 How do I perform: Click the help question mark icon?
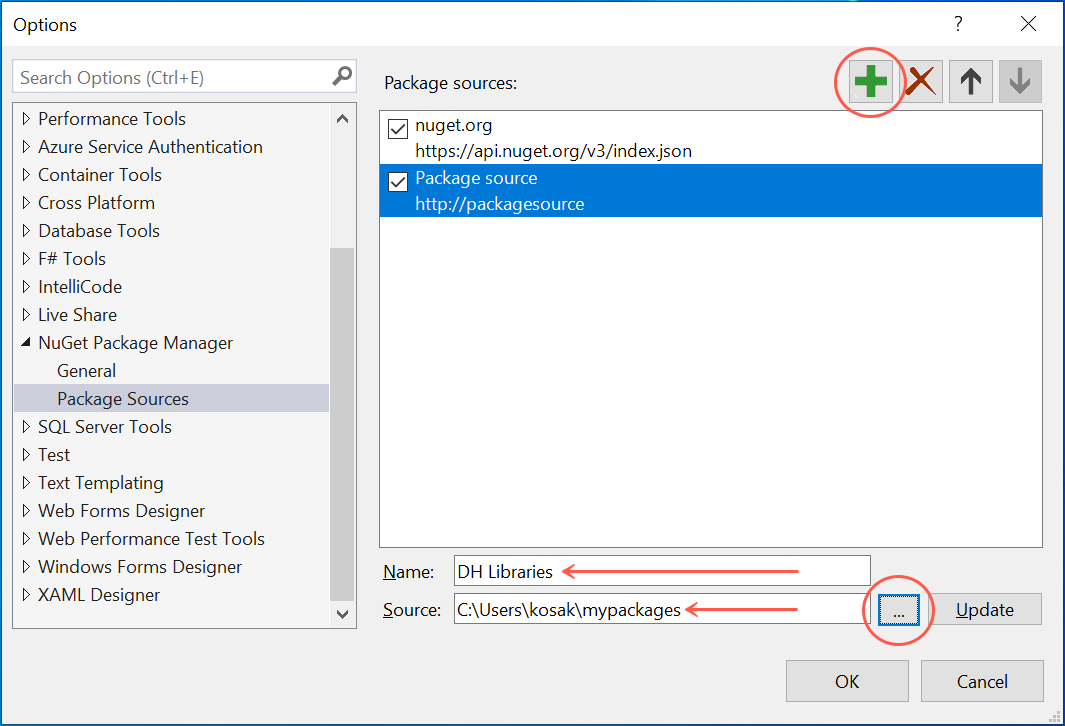(x=957, y=24)
